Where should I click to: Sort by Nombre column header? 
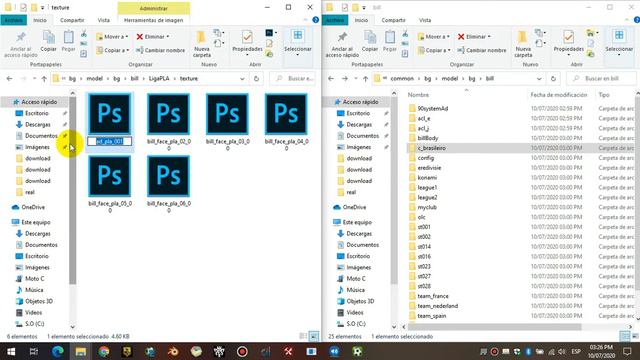point(418,95)
